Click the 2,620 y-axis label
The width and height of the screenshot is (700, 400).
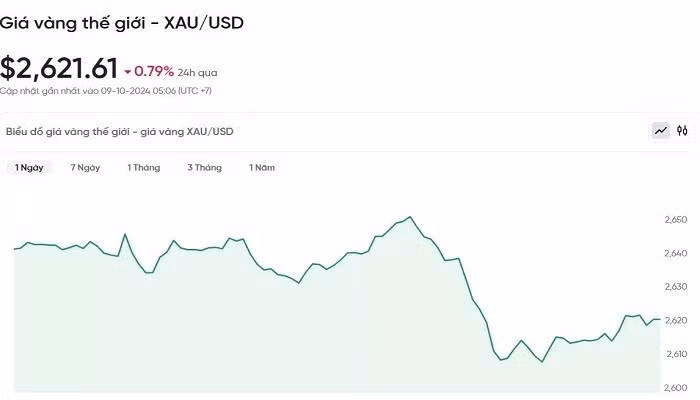[x=676, y=320]
